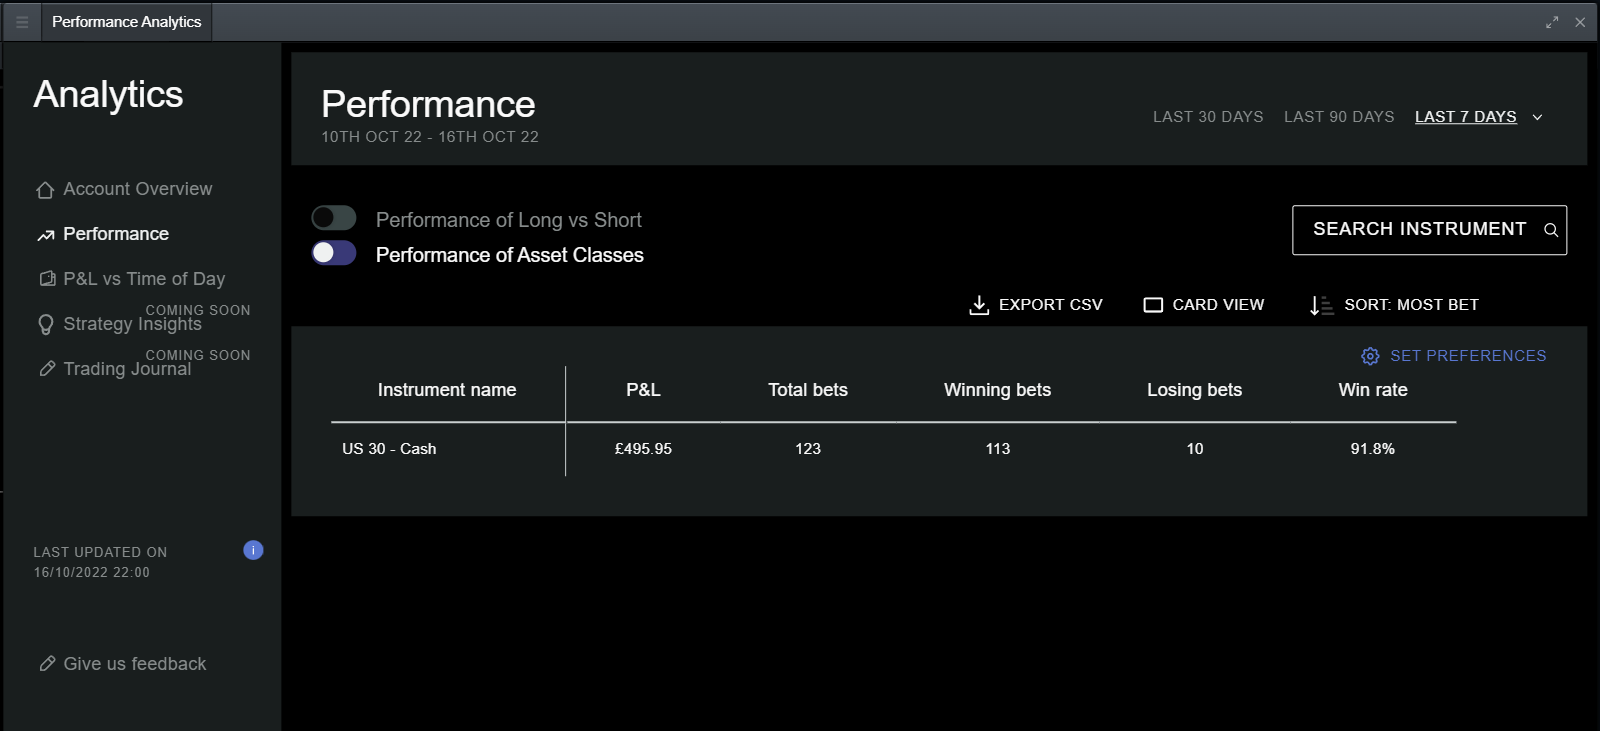Select the Last 30 Days range
1600x731 pixels.
[x=1207, y=117]
